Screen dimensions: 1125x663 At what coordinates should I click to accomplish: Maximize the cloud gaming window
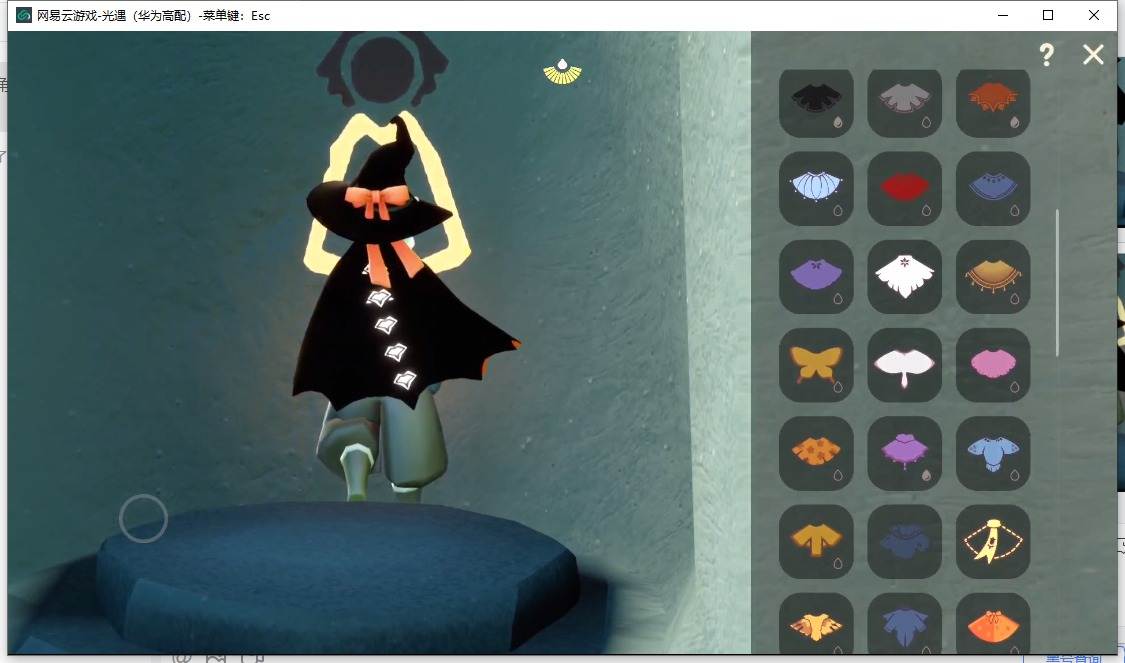(x=1048, y=15)
